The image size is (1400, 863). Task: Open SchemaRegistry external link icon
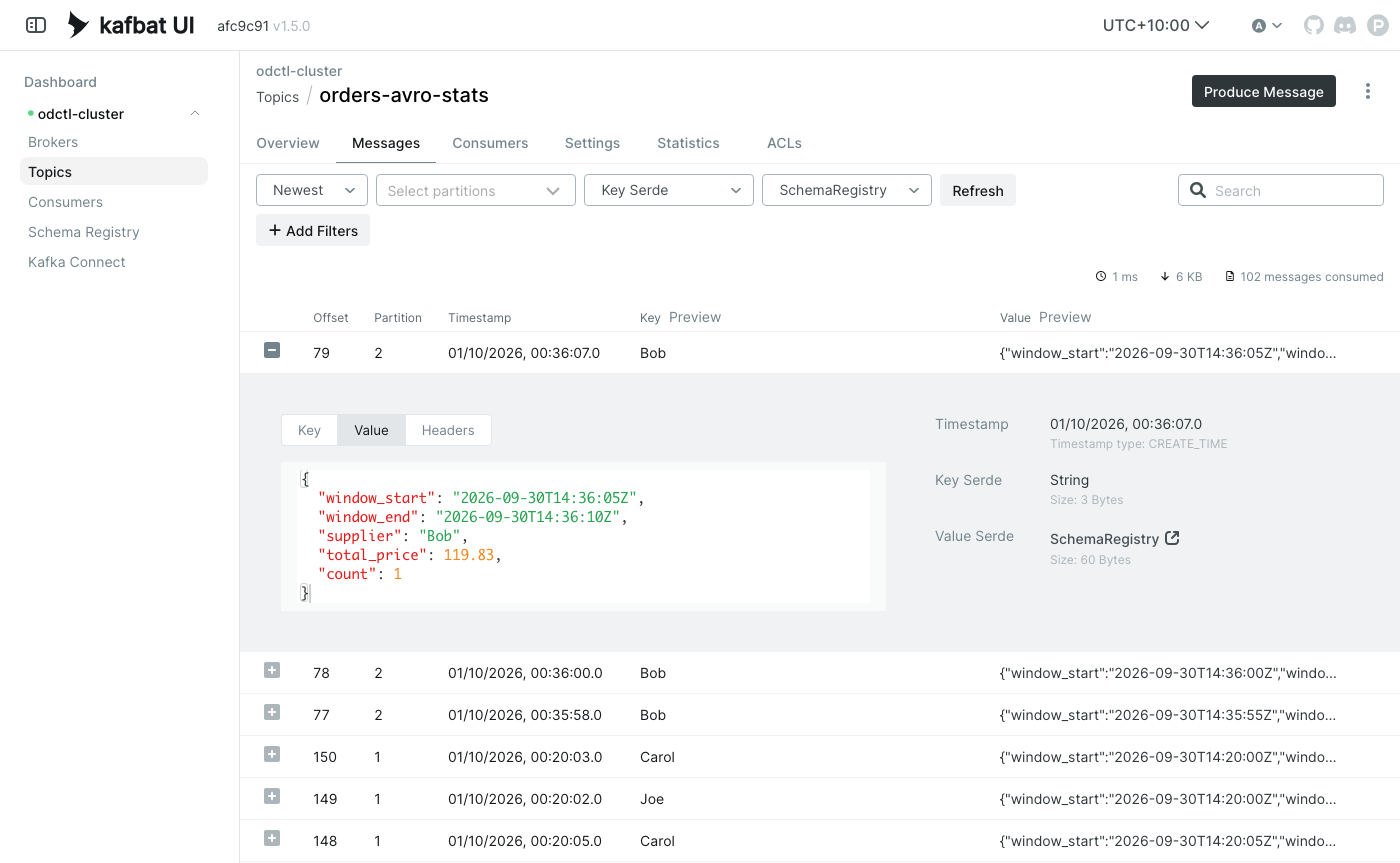(x=1173, y=538)
